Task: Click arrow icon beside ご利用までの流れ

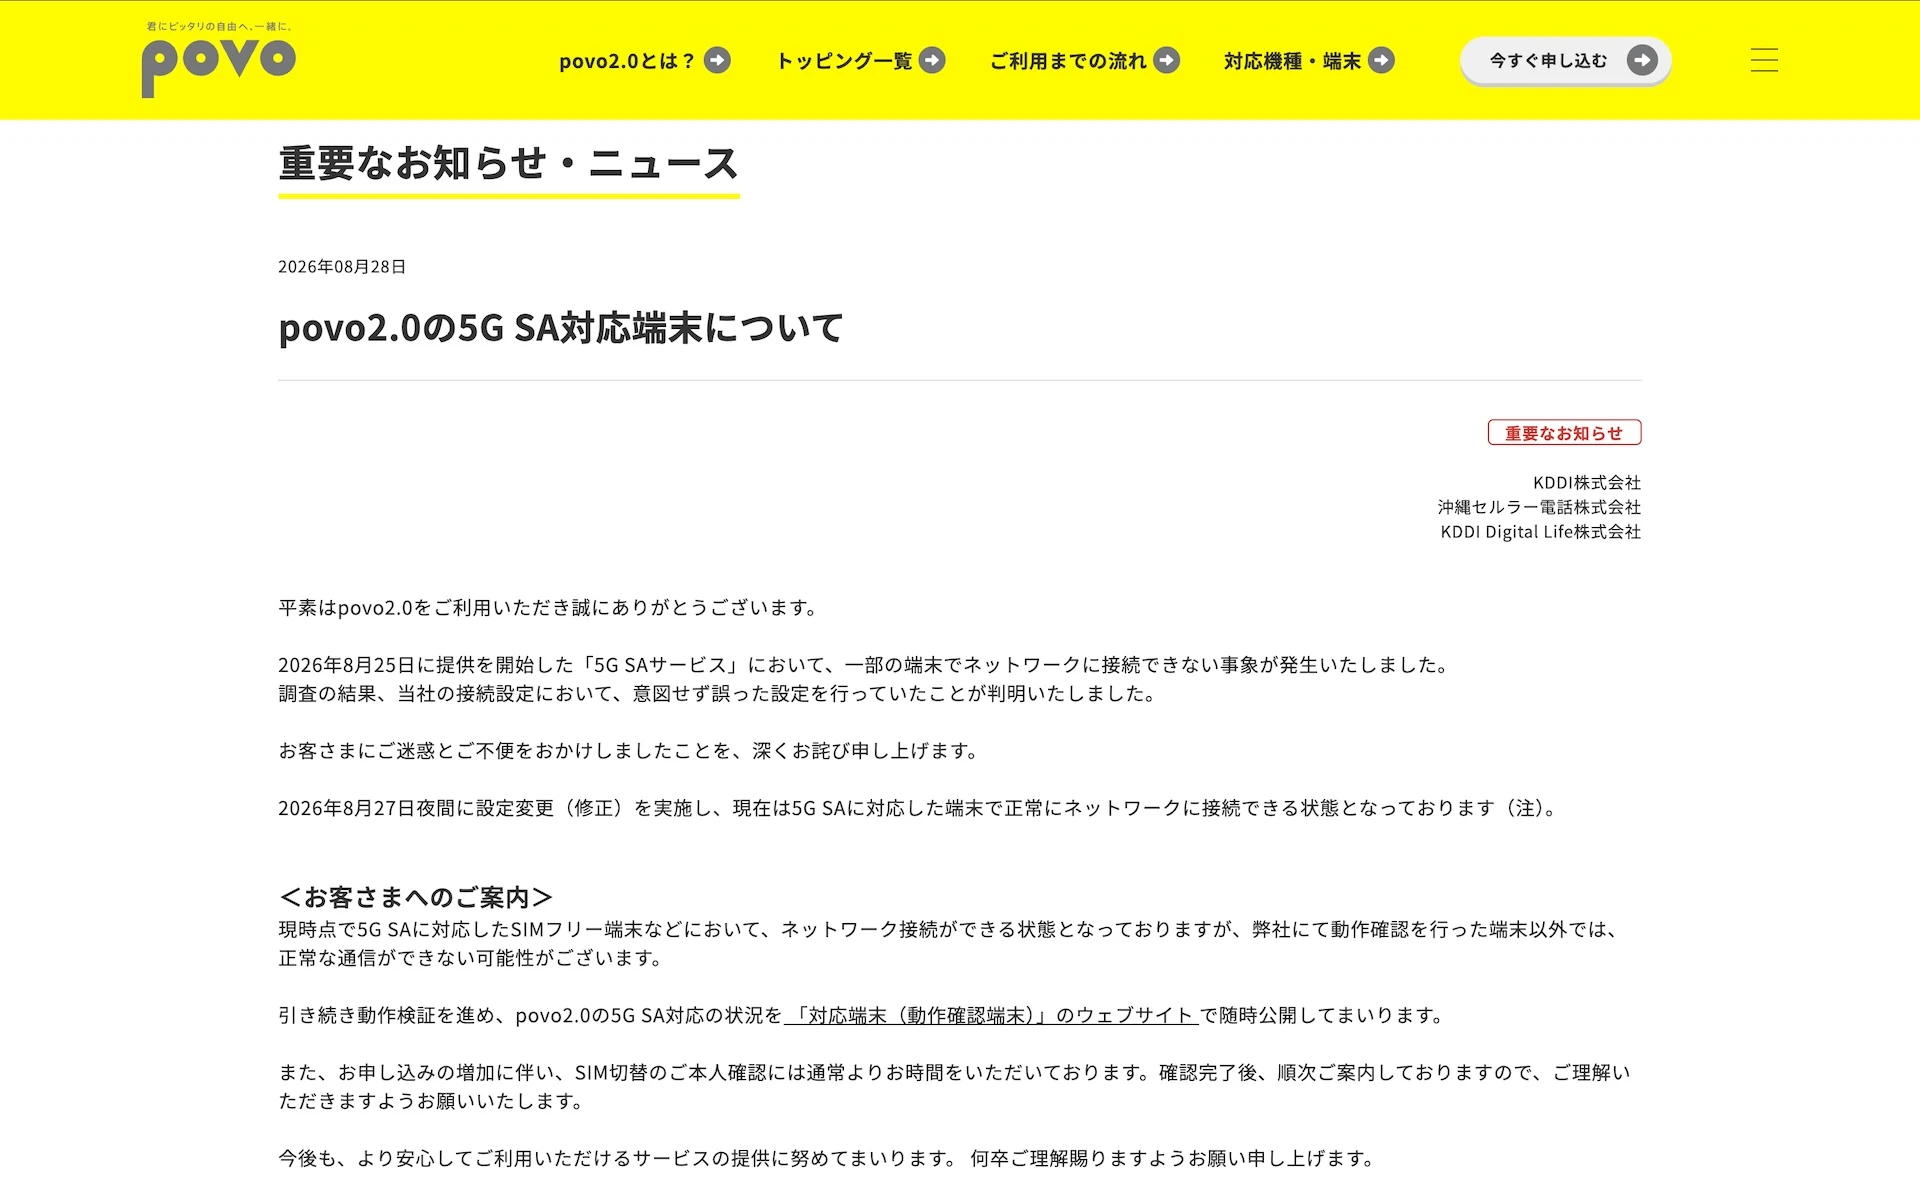Action: click(x=1167, y=61)
